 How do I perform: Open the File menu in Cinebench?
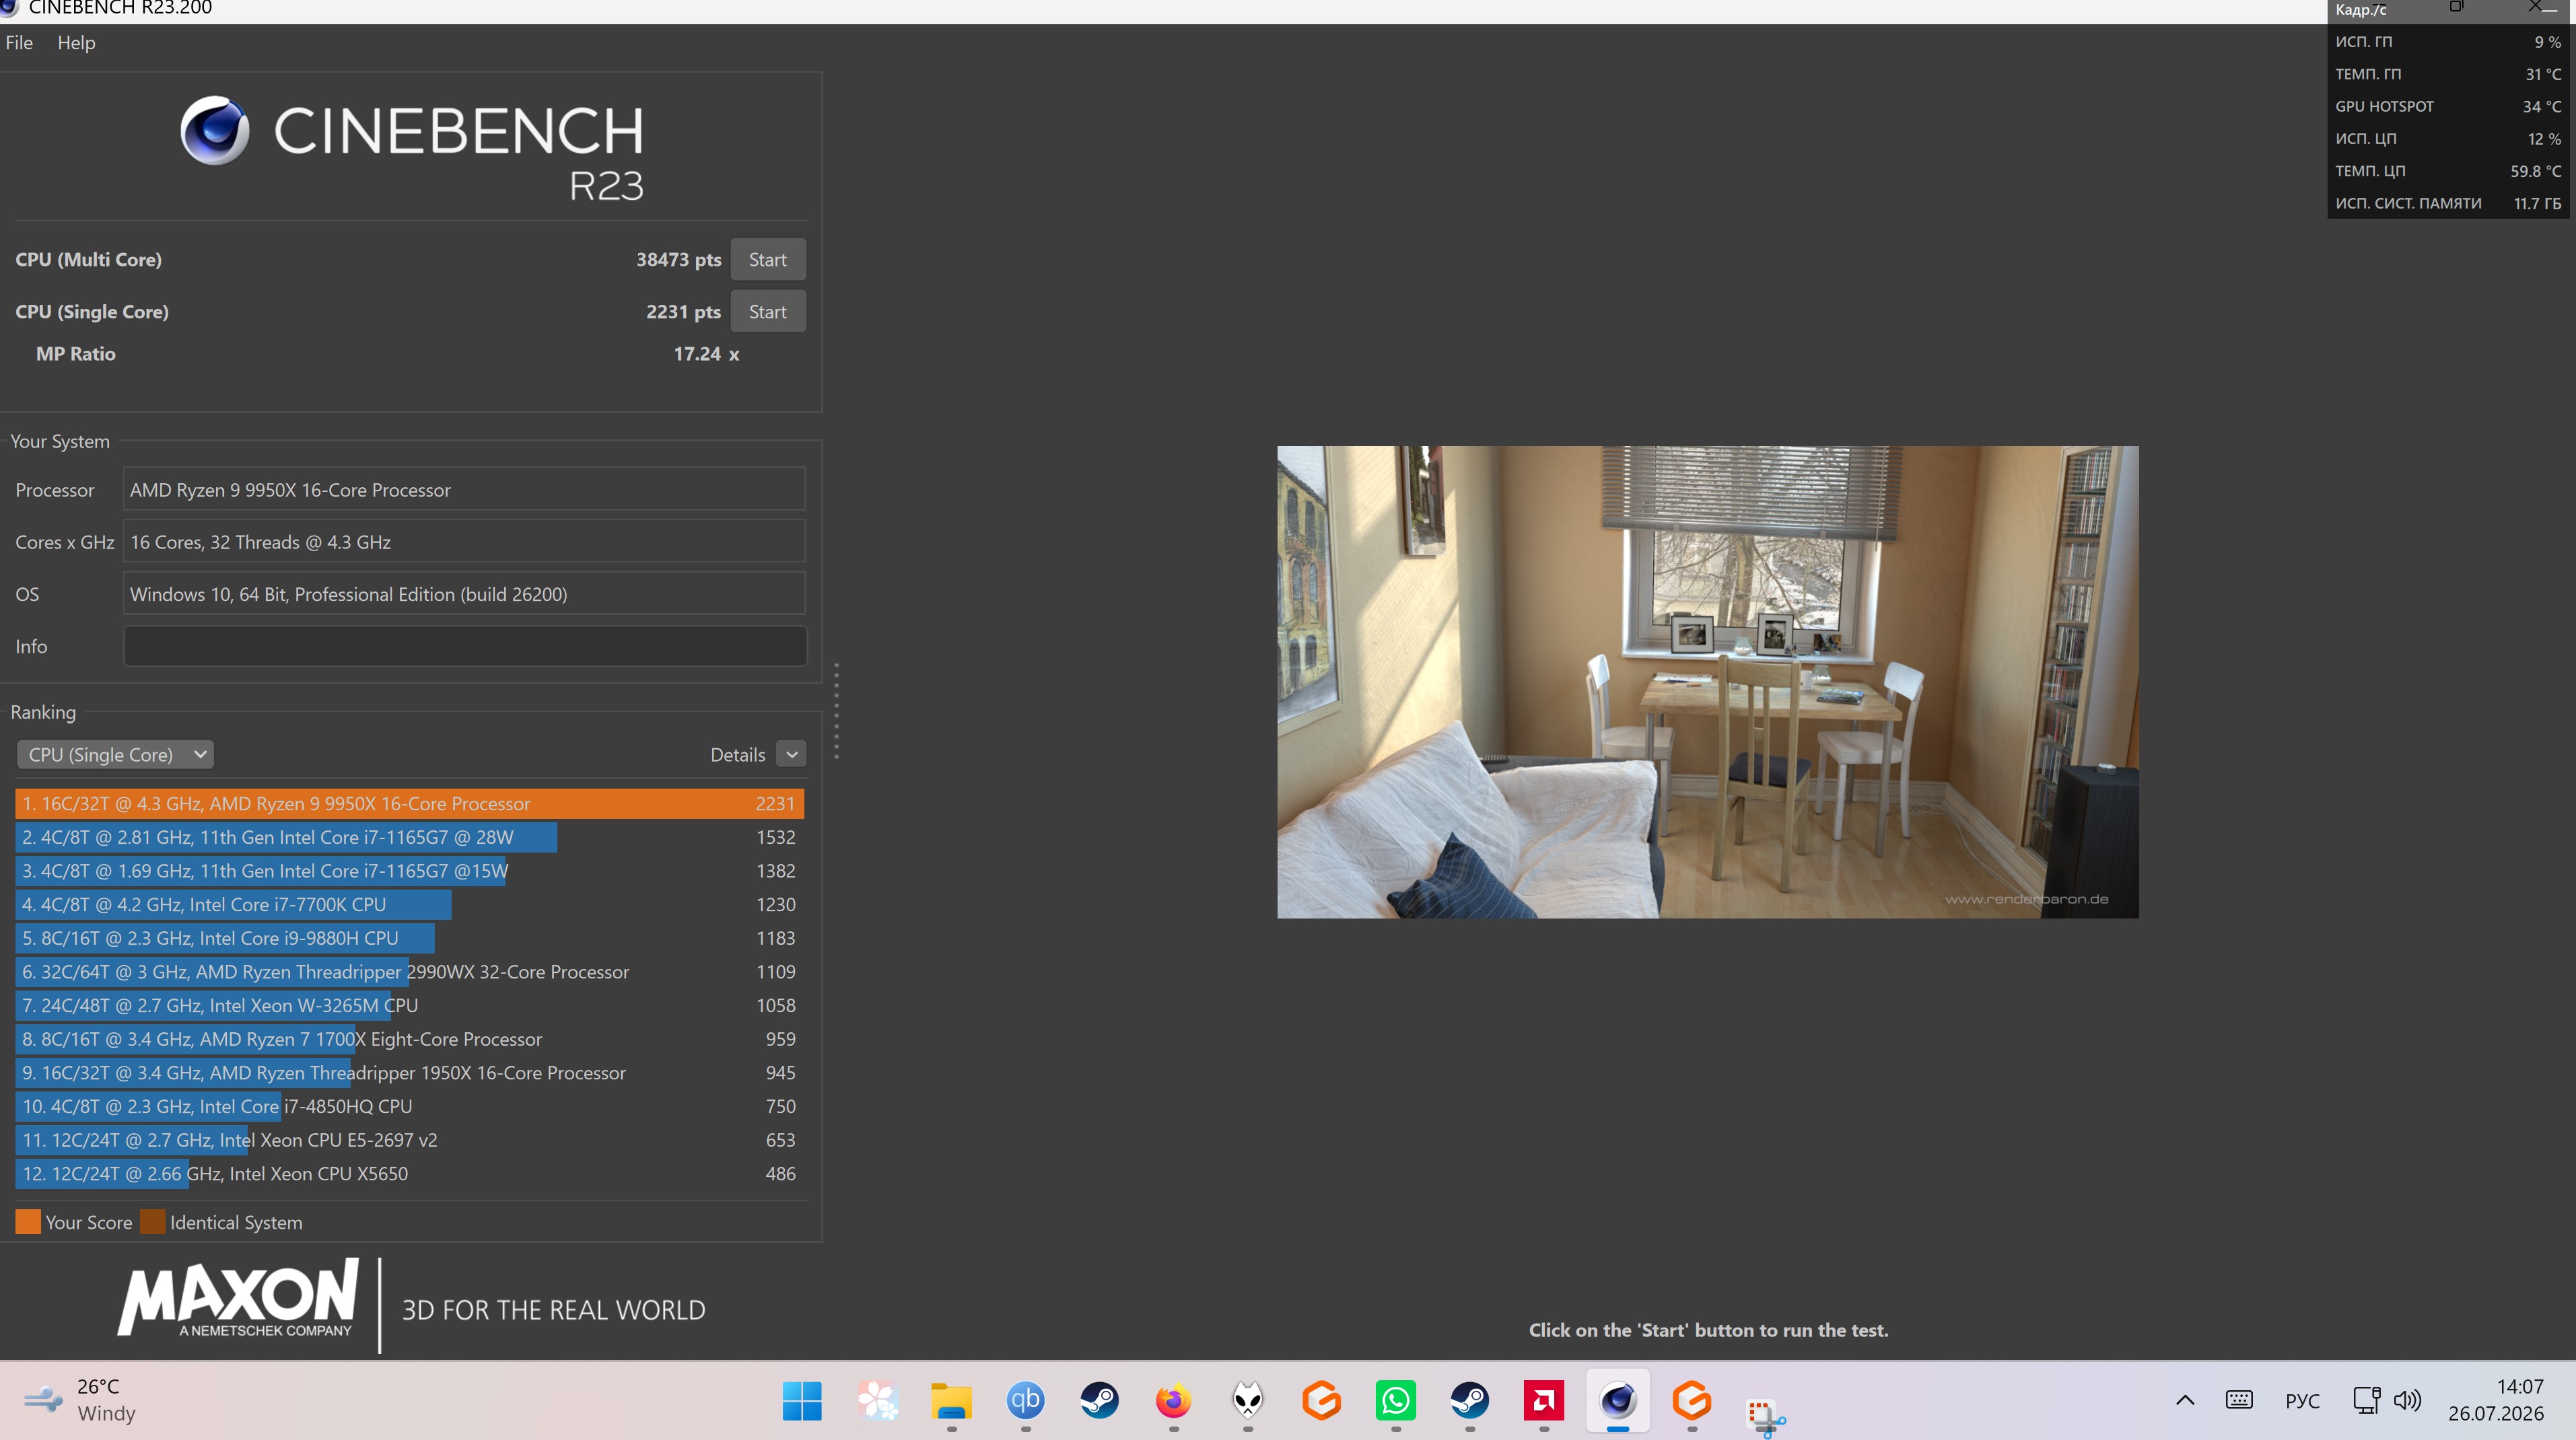pyautogui.click(x=19, y=43)
